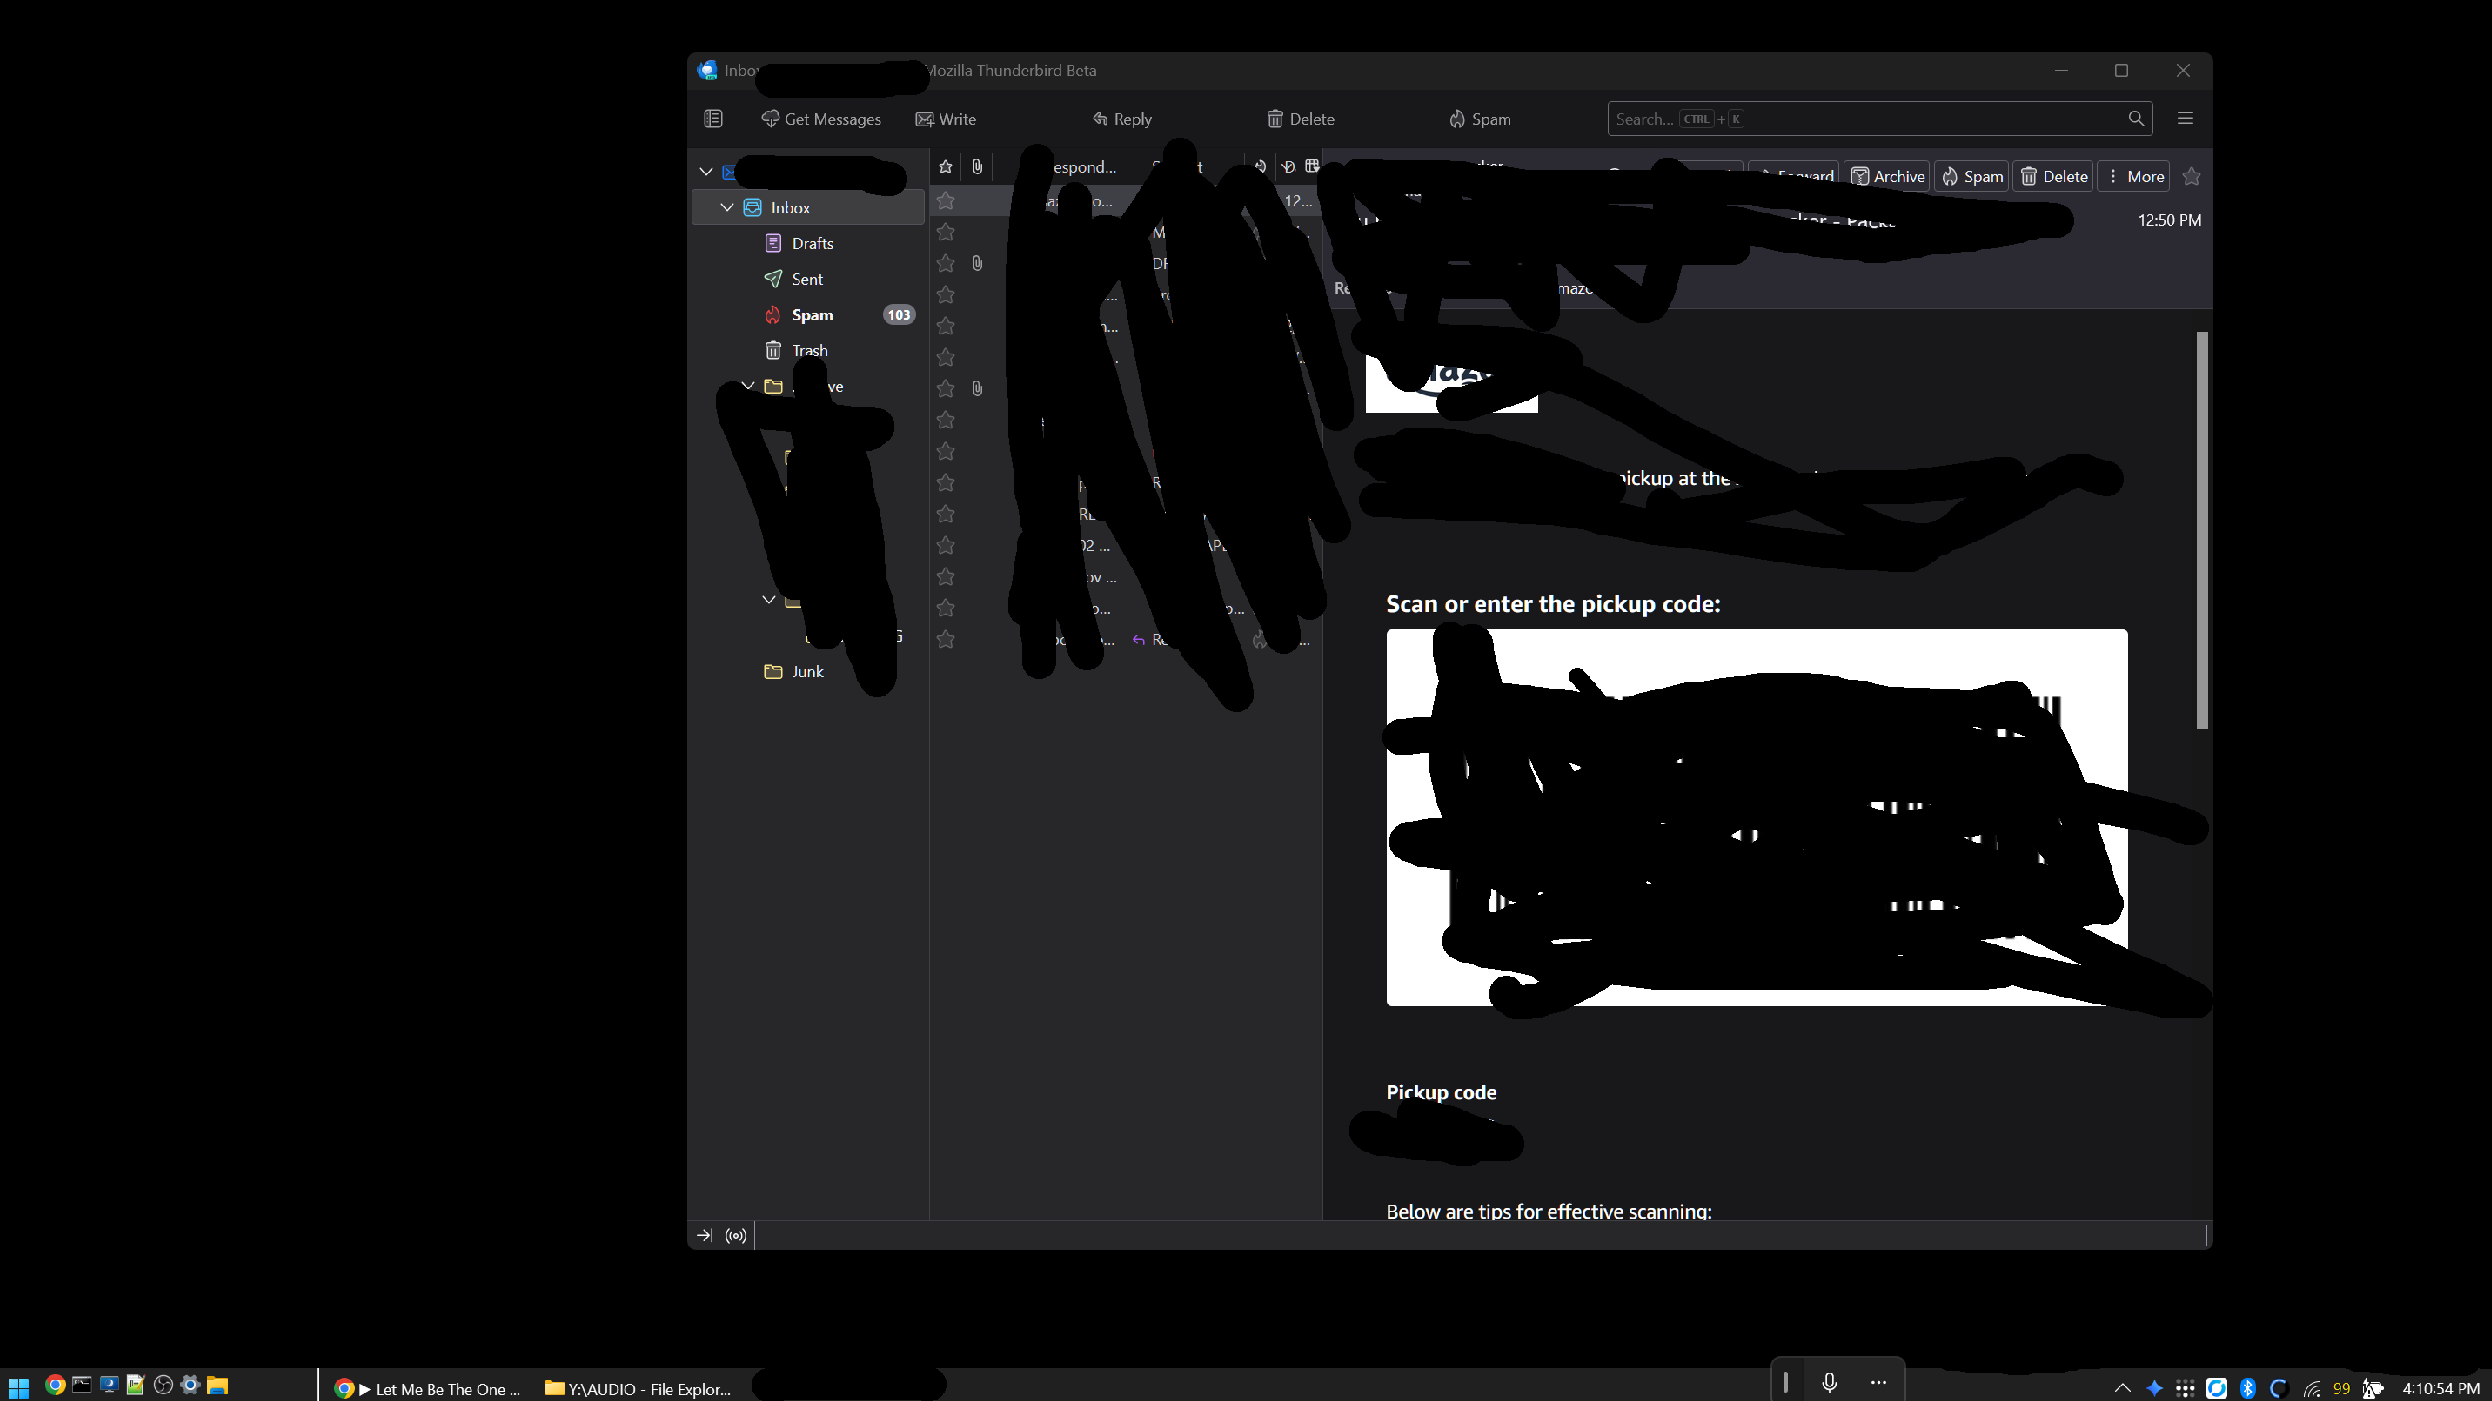Image resolution: width=2492 pixels, height=1401 pixels.
Task: Toggle the folder pane spaces toolbar icon
Action: coord(713,119)
